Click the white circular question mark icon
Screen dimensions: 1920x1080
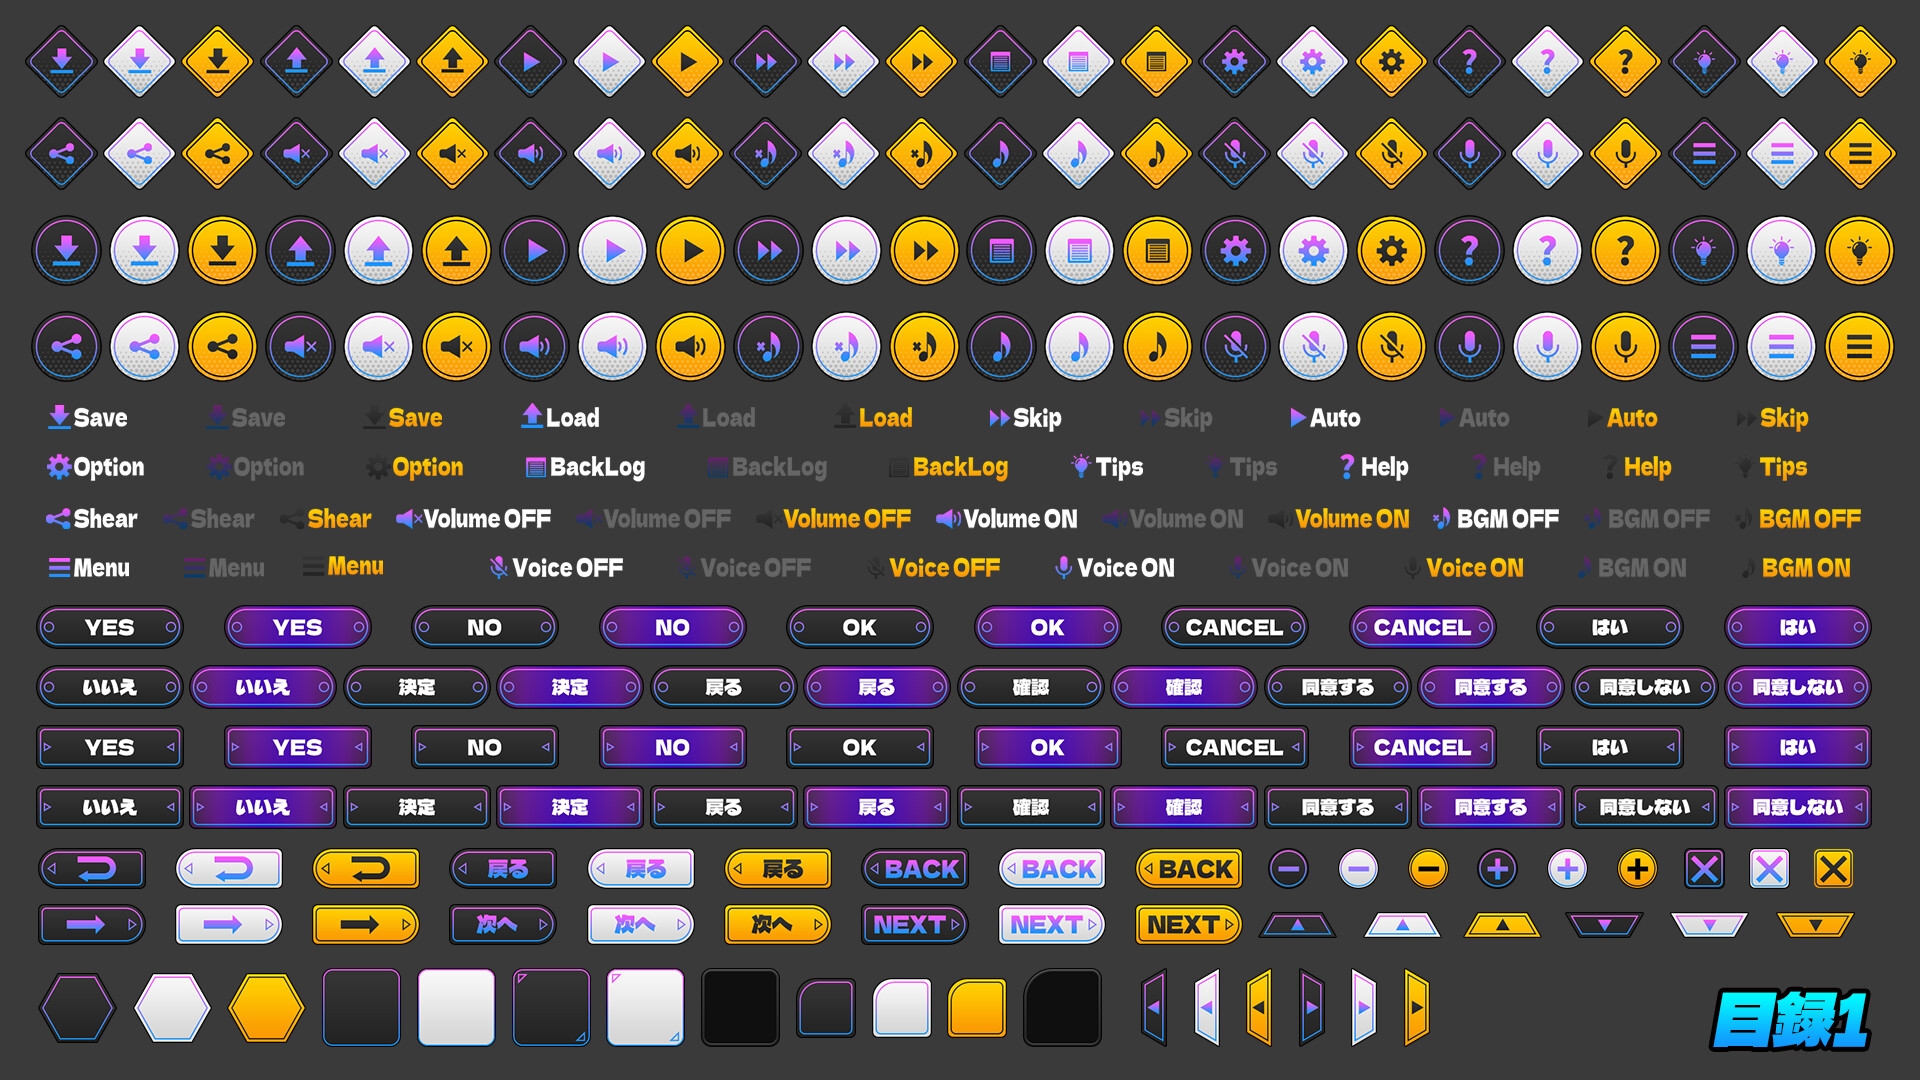1547,250
